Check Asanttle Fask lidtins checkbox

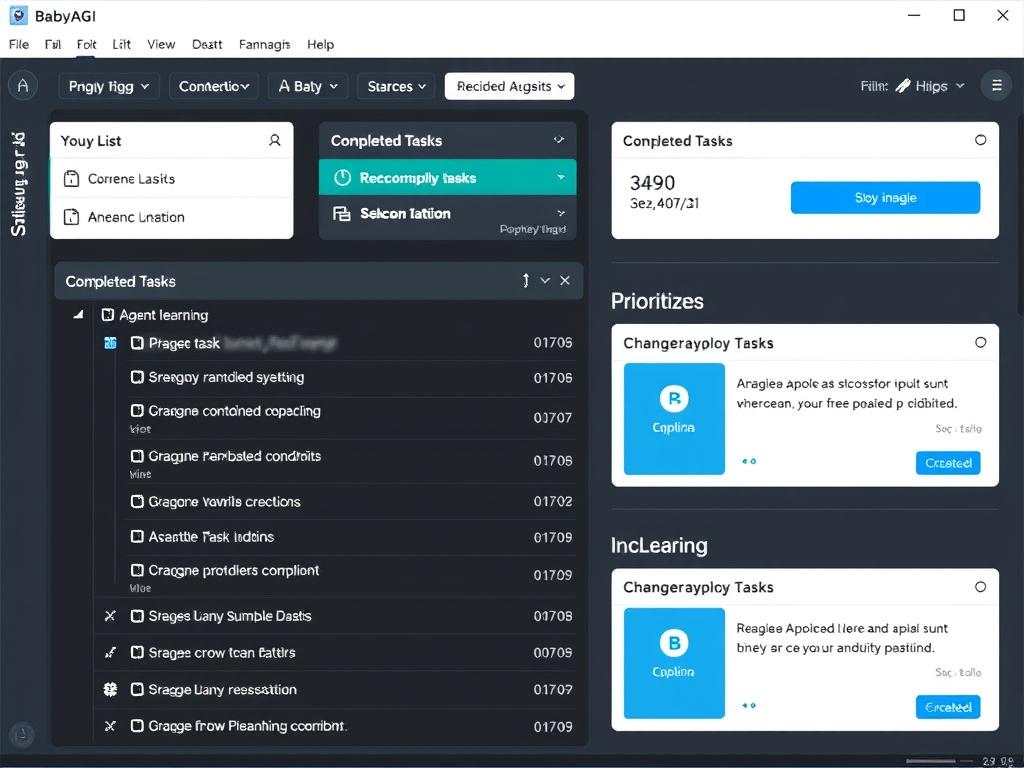(136, 536)
